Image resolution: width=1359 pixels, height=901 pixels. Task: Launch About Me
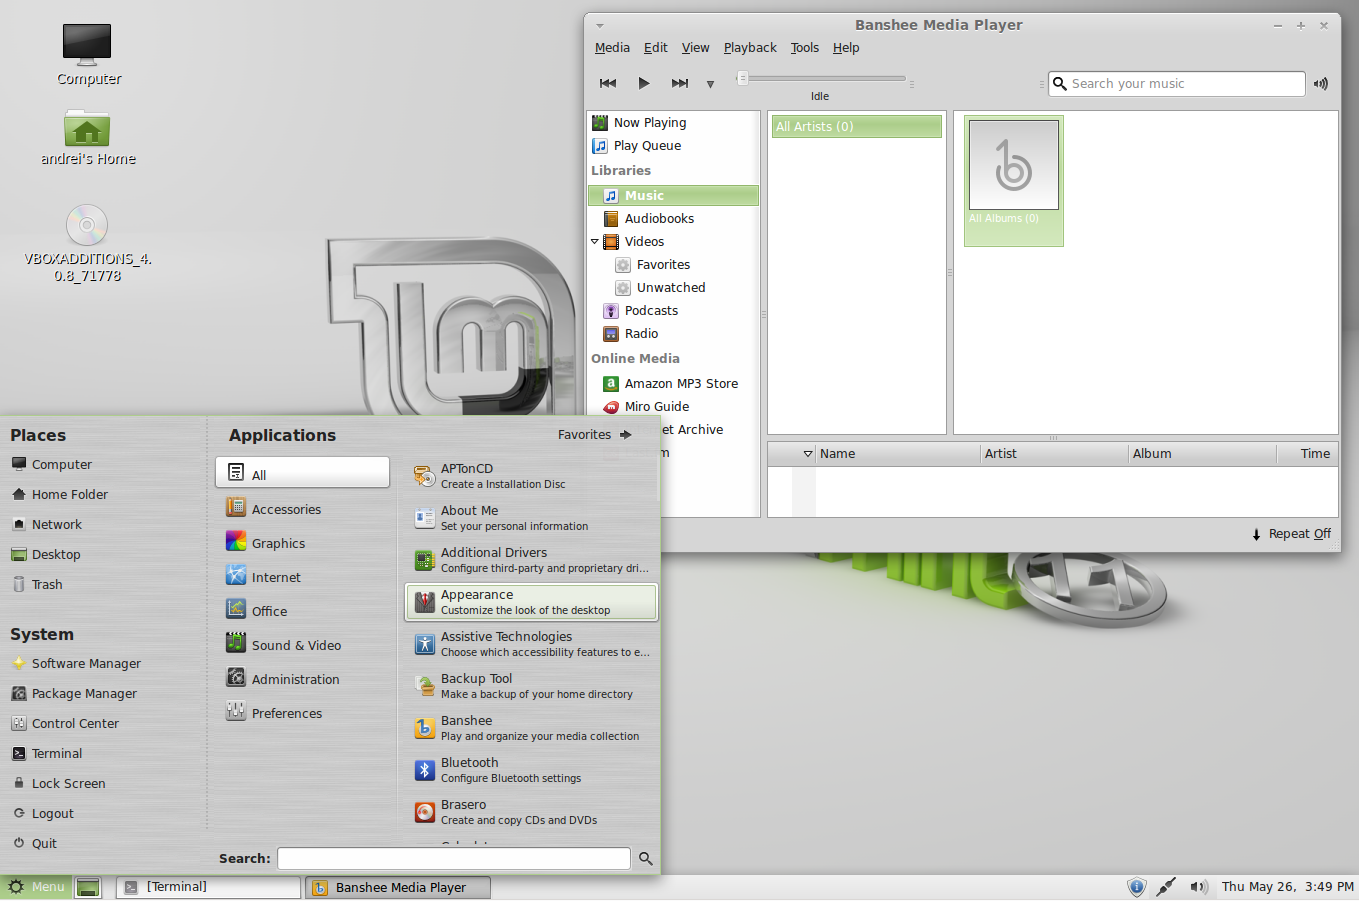pyautogui.click(x=531, y=518)
